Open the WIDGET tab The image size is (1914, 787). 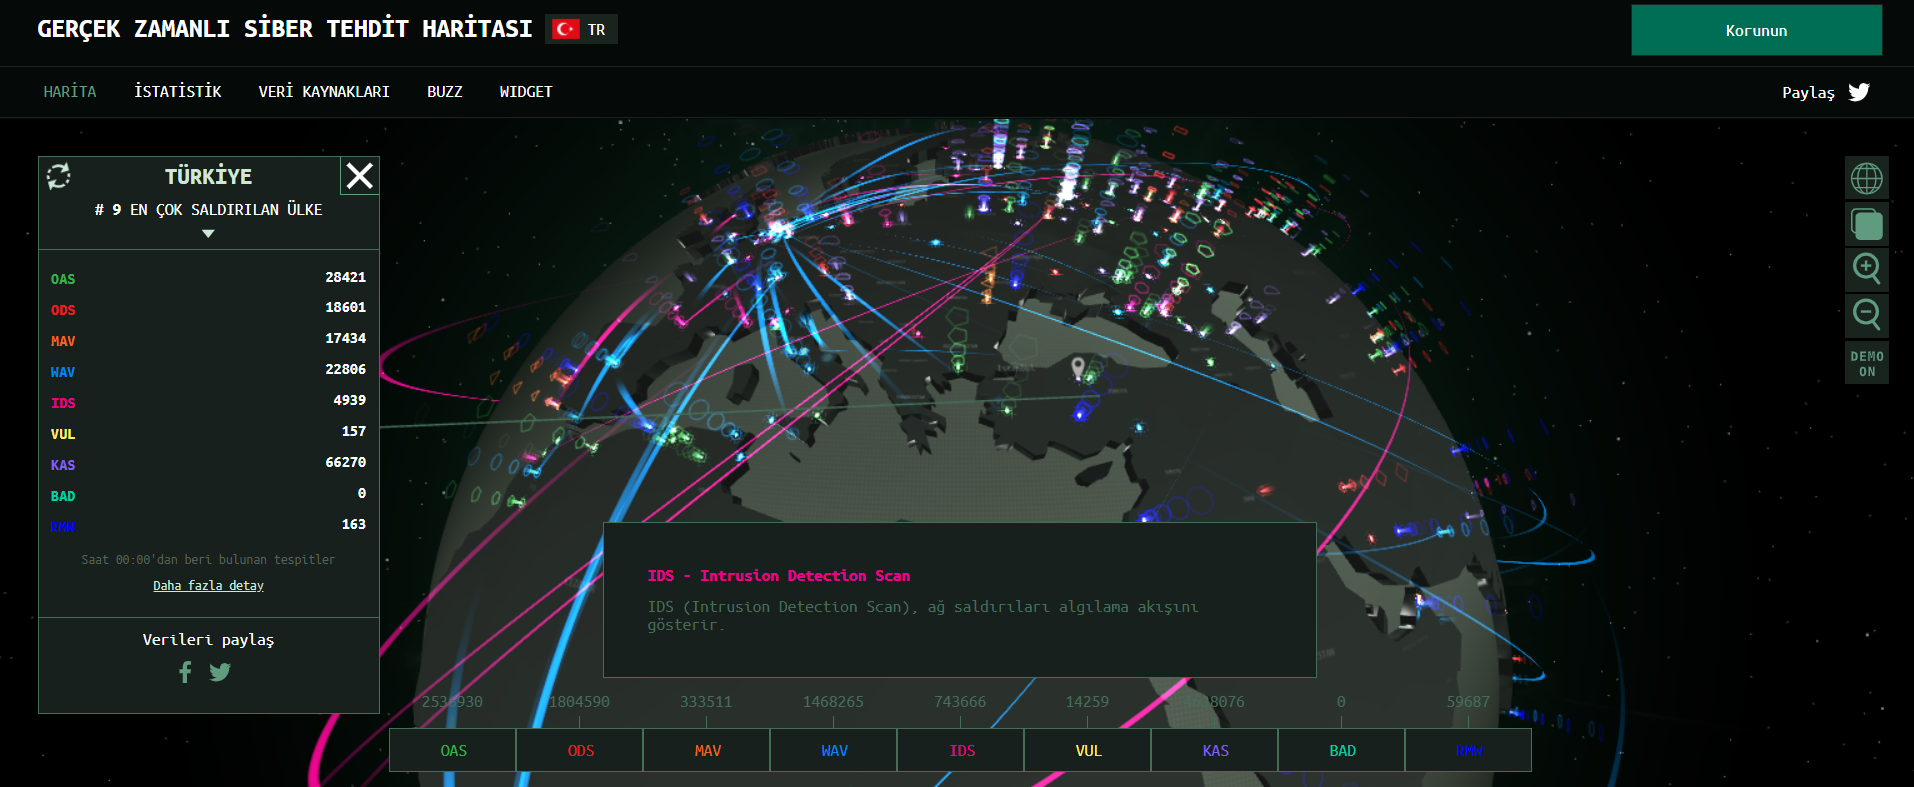pyautogui.click(x=526, y=92)
